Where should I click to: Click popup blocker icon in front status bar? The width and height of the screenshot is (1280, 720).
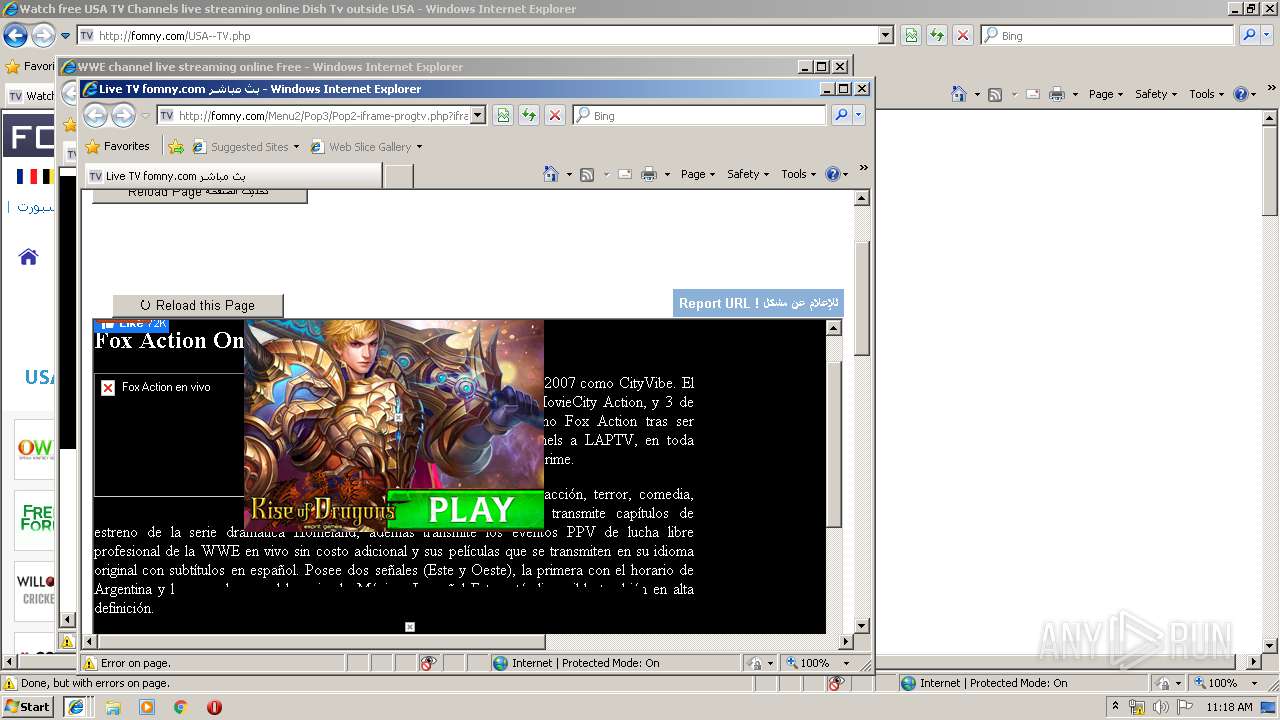pyautogui.click(x=429, y=663)
